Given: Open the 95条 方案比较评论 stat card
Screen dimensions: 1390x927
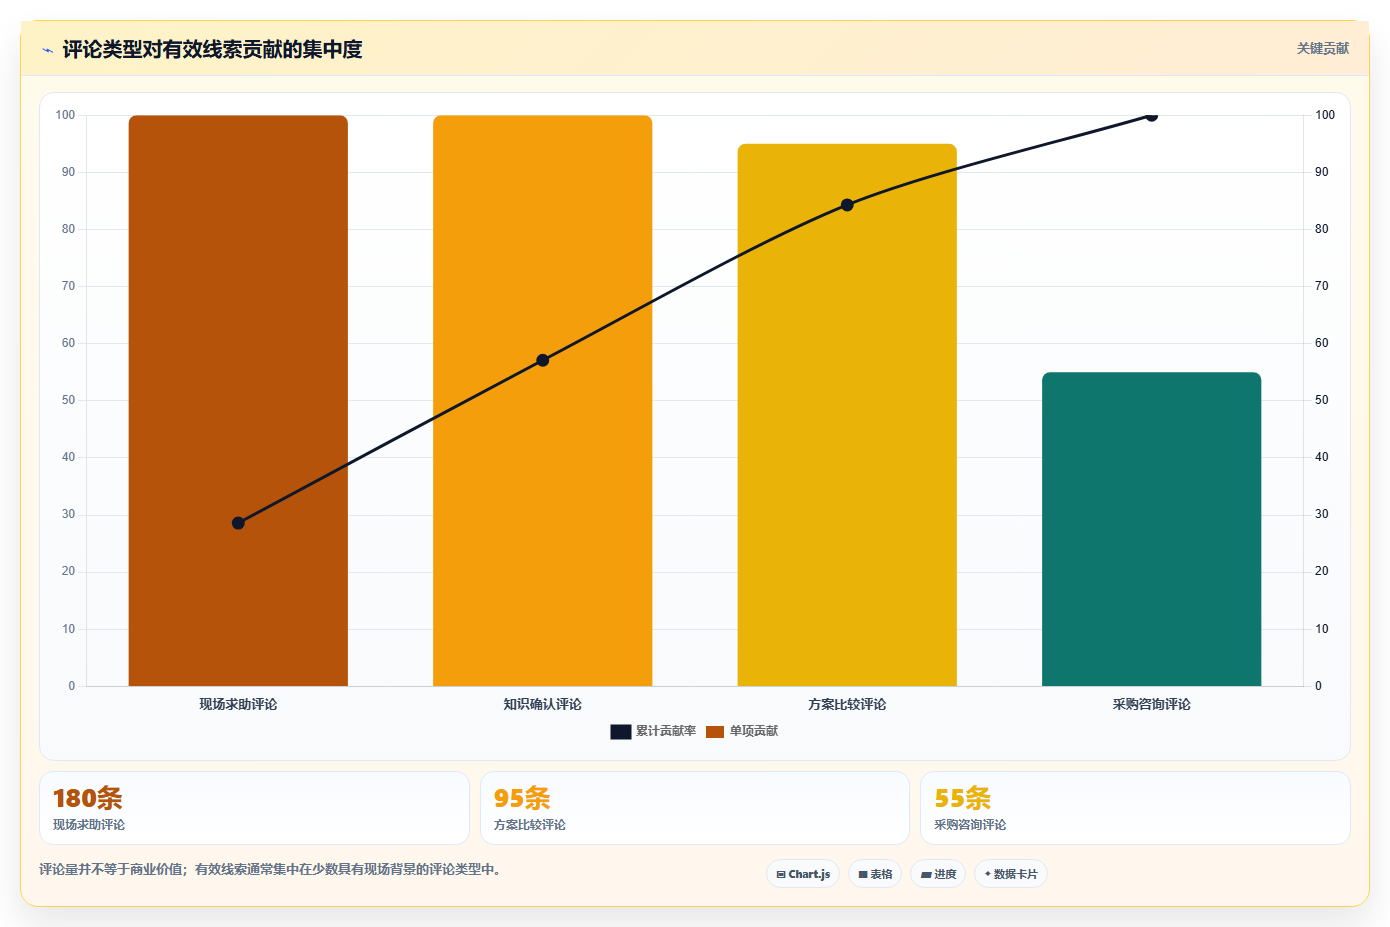Looking at the screenshot, I should coord(695,808).
